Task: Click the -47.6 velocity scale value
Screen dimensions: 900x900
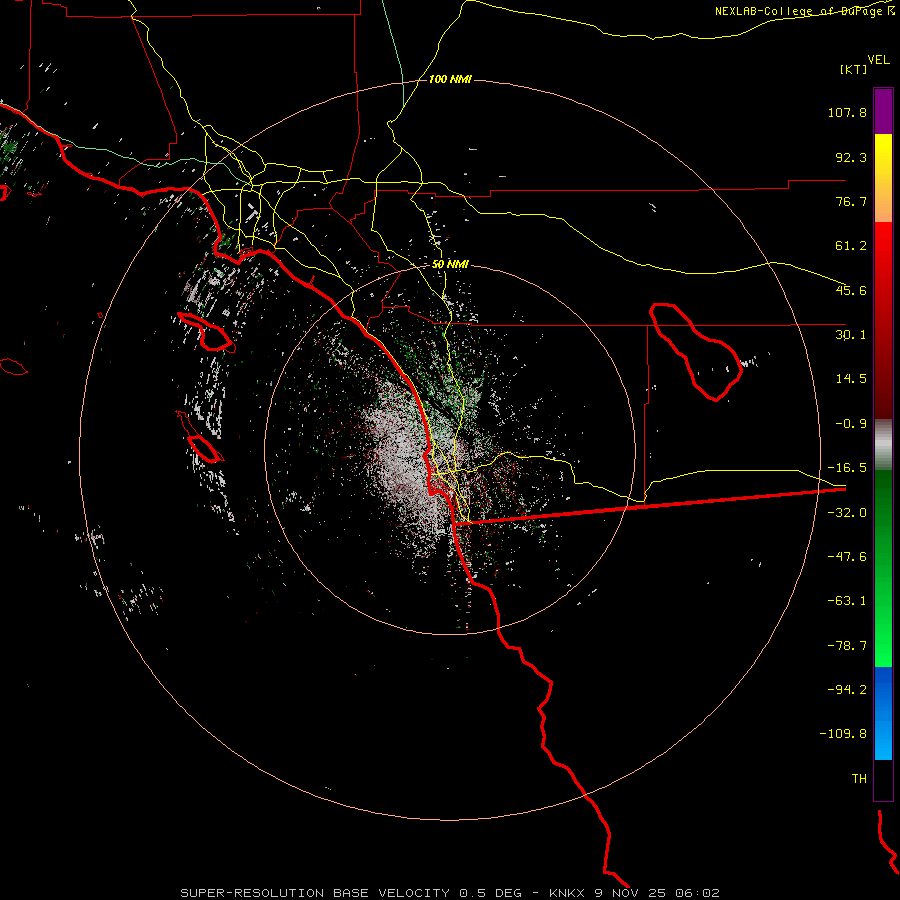Action: 847,557
